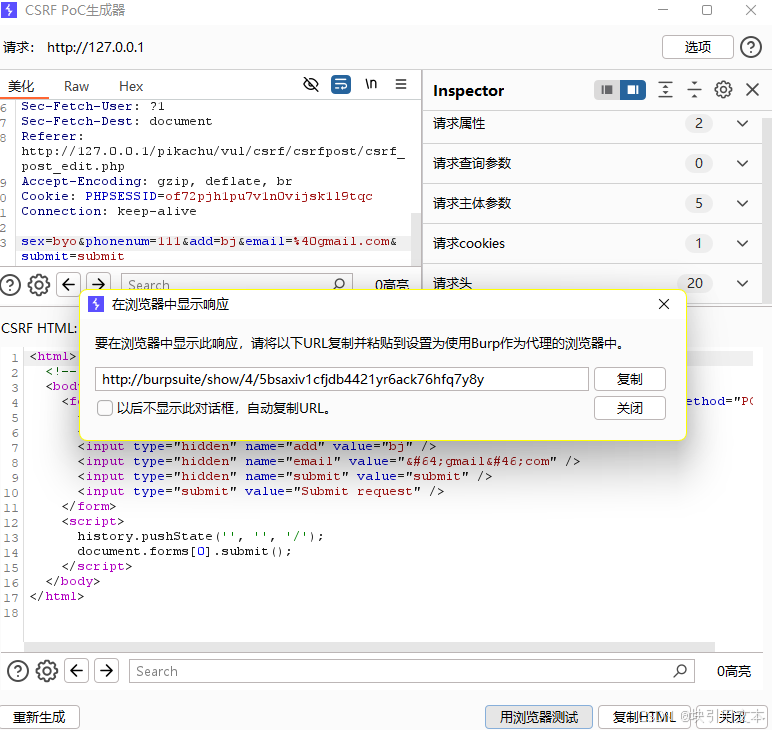Open the help icon beside 选项
This screenshot has height=730, width=772.
(750, 47)
